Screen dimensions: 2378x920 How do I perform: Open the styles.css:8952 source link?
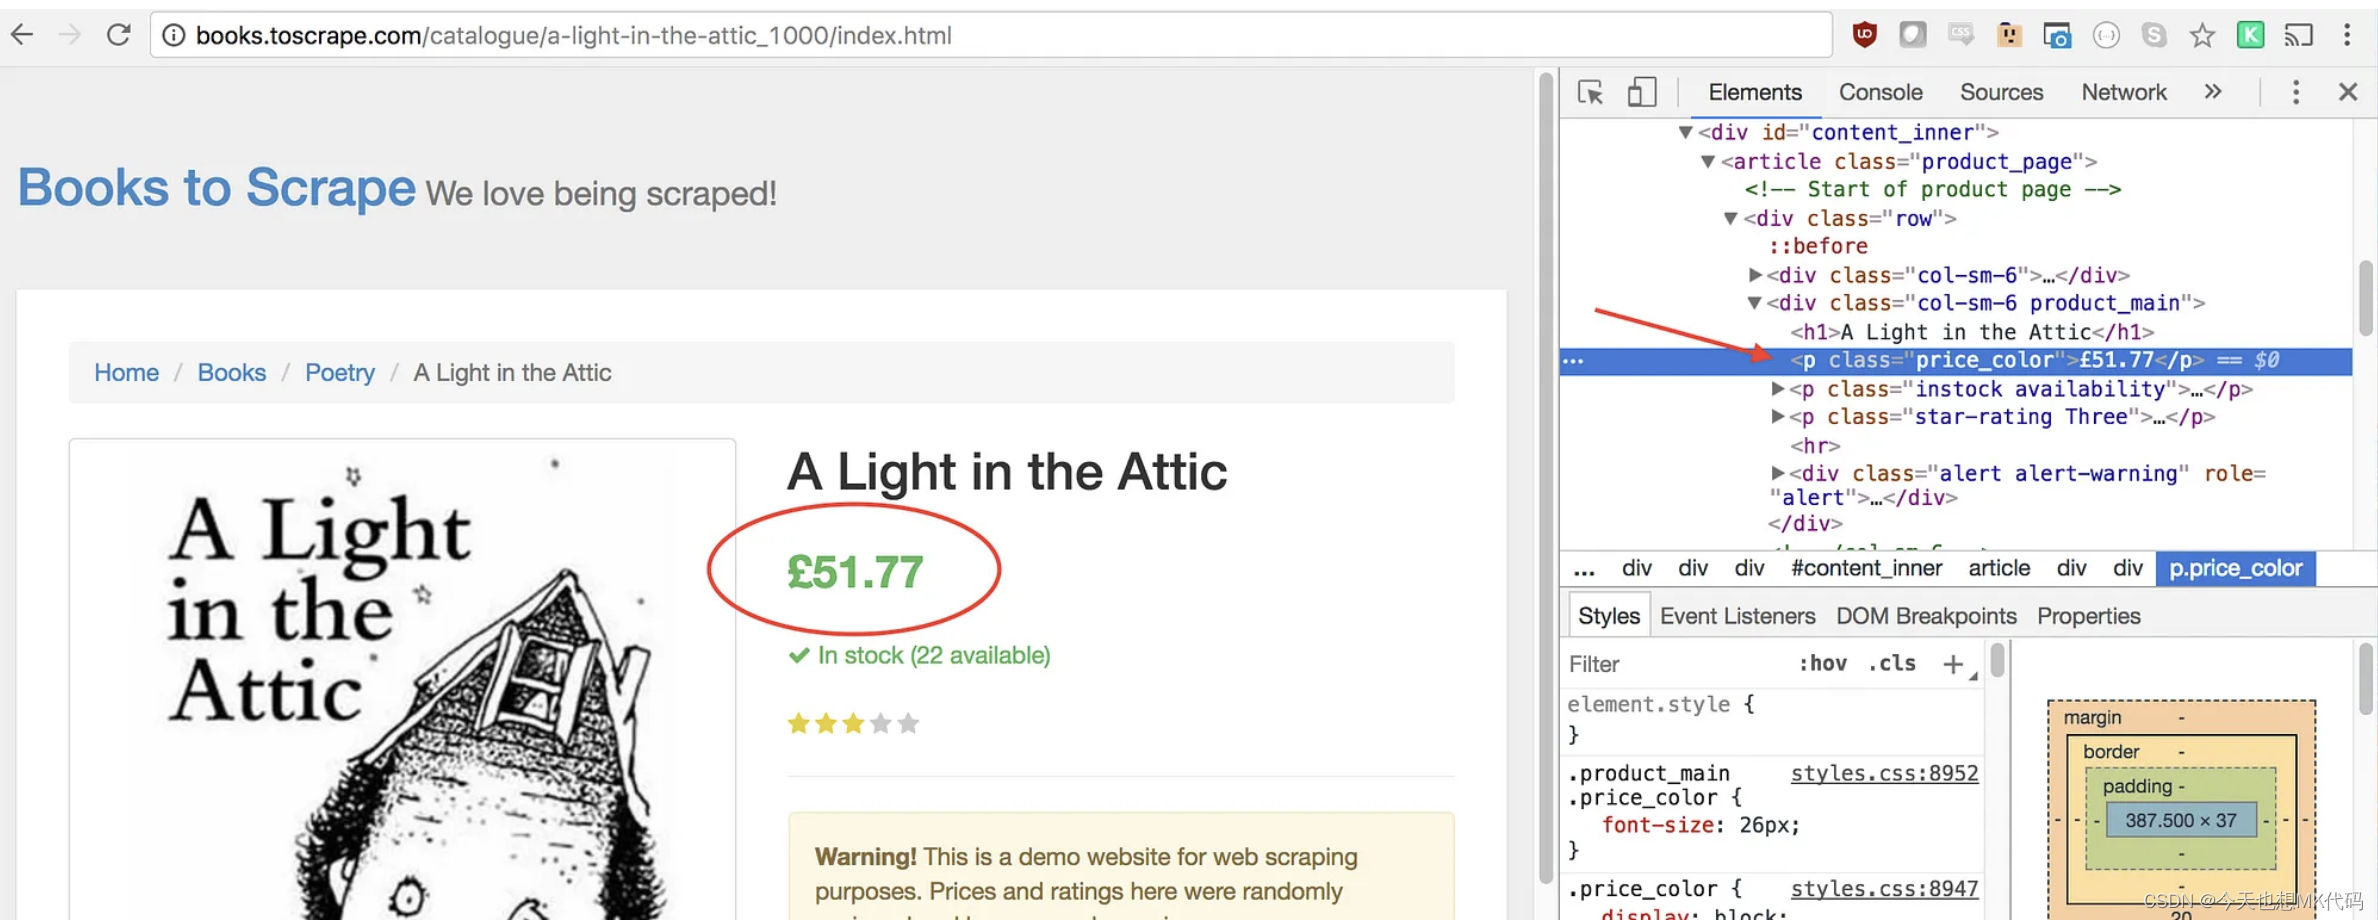point(1884,773)
